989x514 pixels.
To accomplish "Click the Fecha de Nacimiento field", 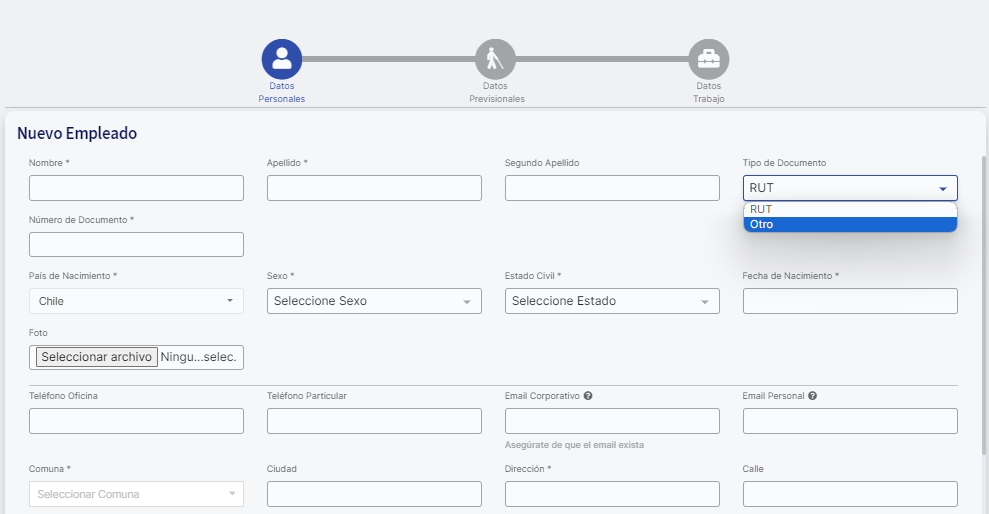I will click(850, 301).
